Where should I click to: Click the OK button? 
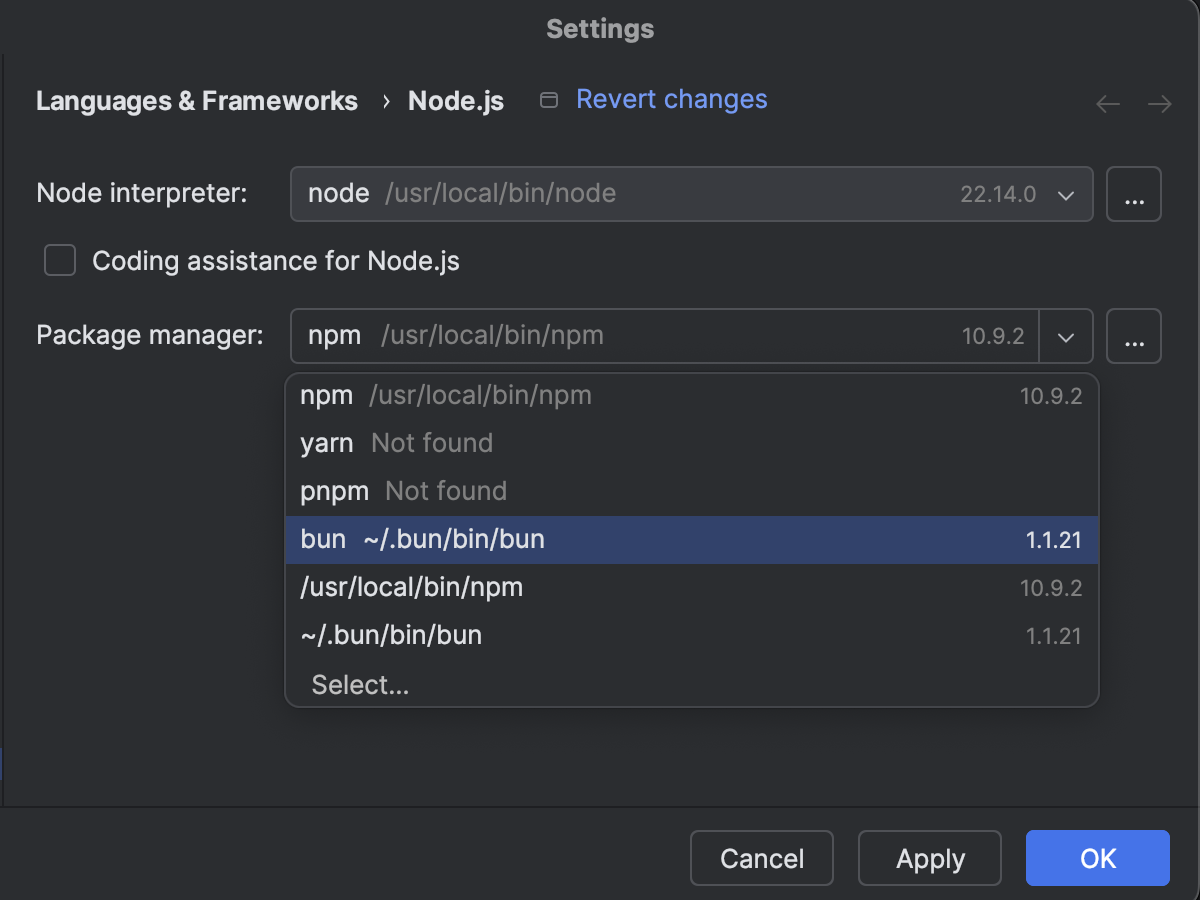tap(1097, 858)
